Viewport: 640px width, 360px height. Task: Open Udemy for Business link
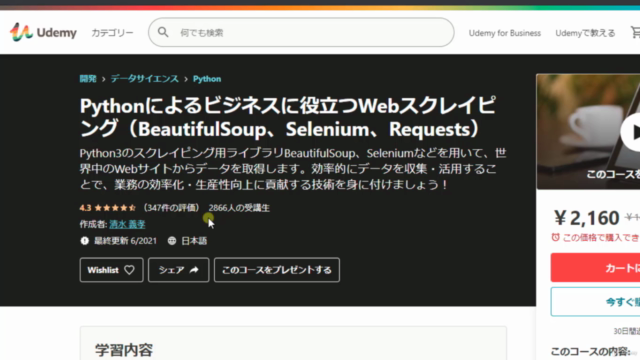pos(504,33)
